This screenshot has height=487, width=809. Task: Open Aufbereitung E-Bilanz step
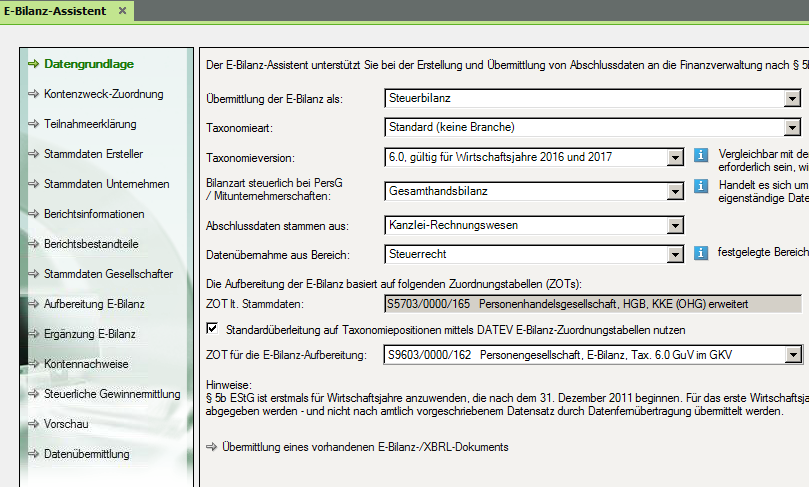tap(94, 303)
